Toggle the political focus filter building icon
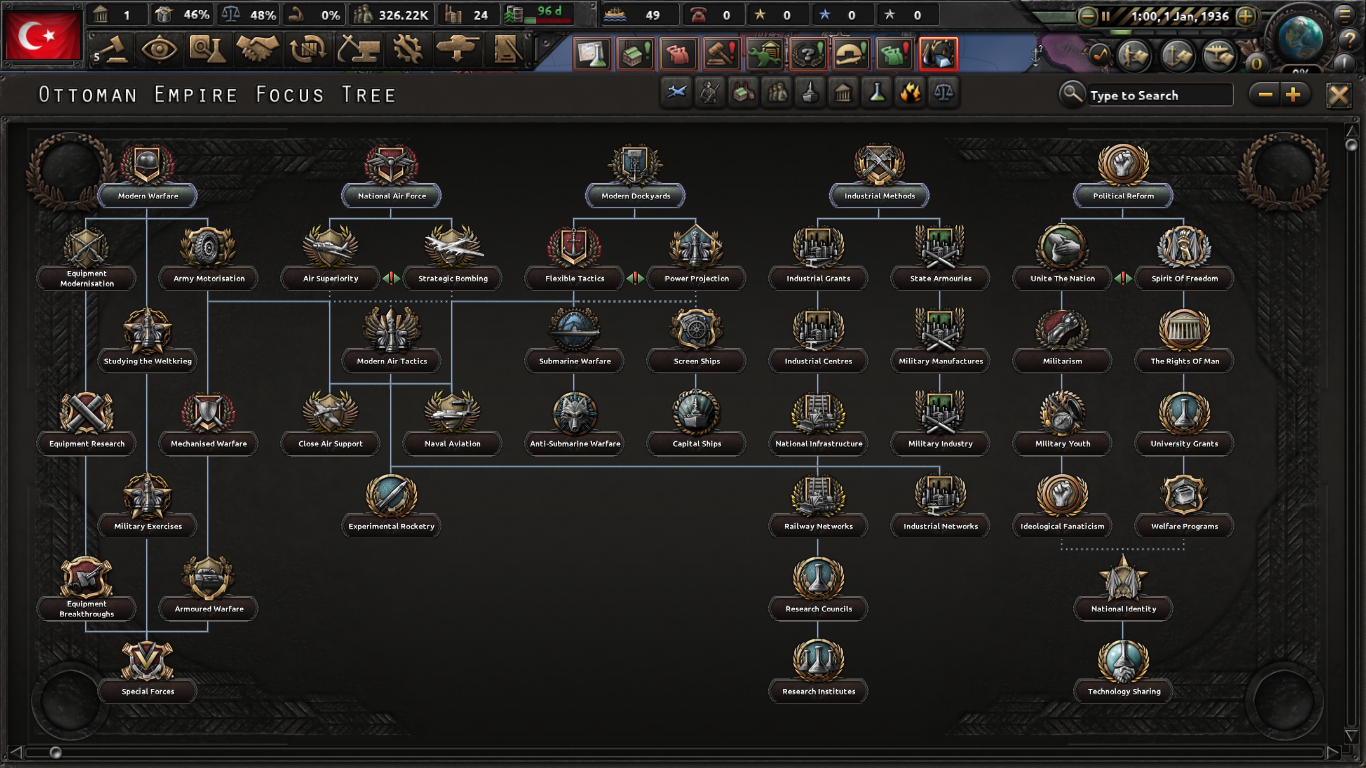 [x=843, y=93]
